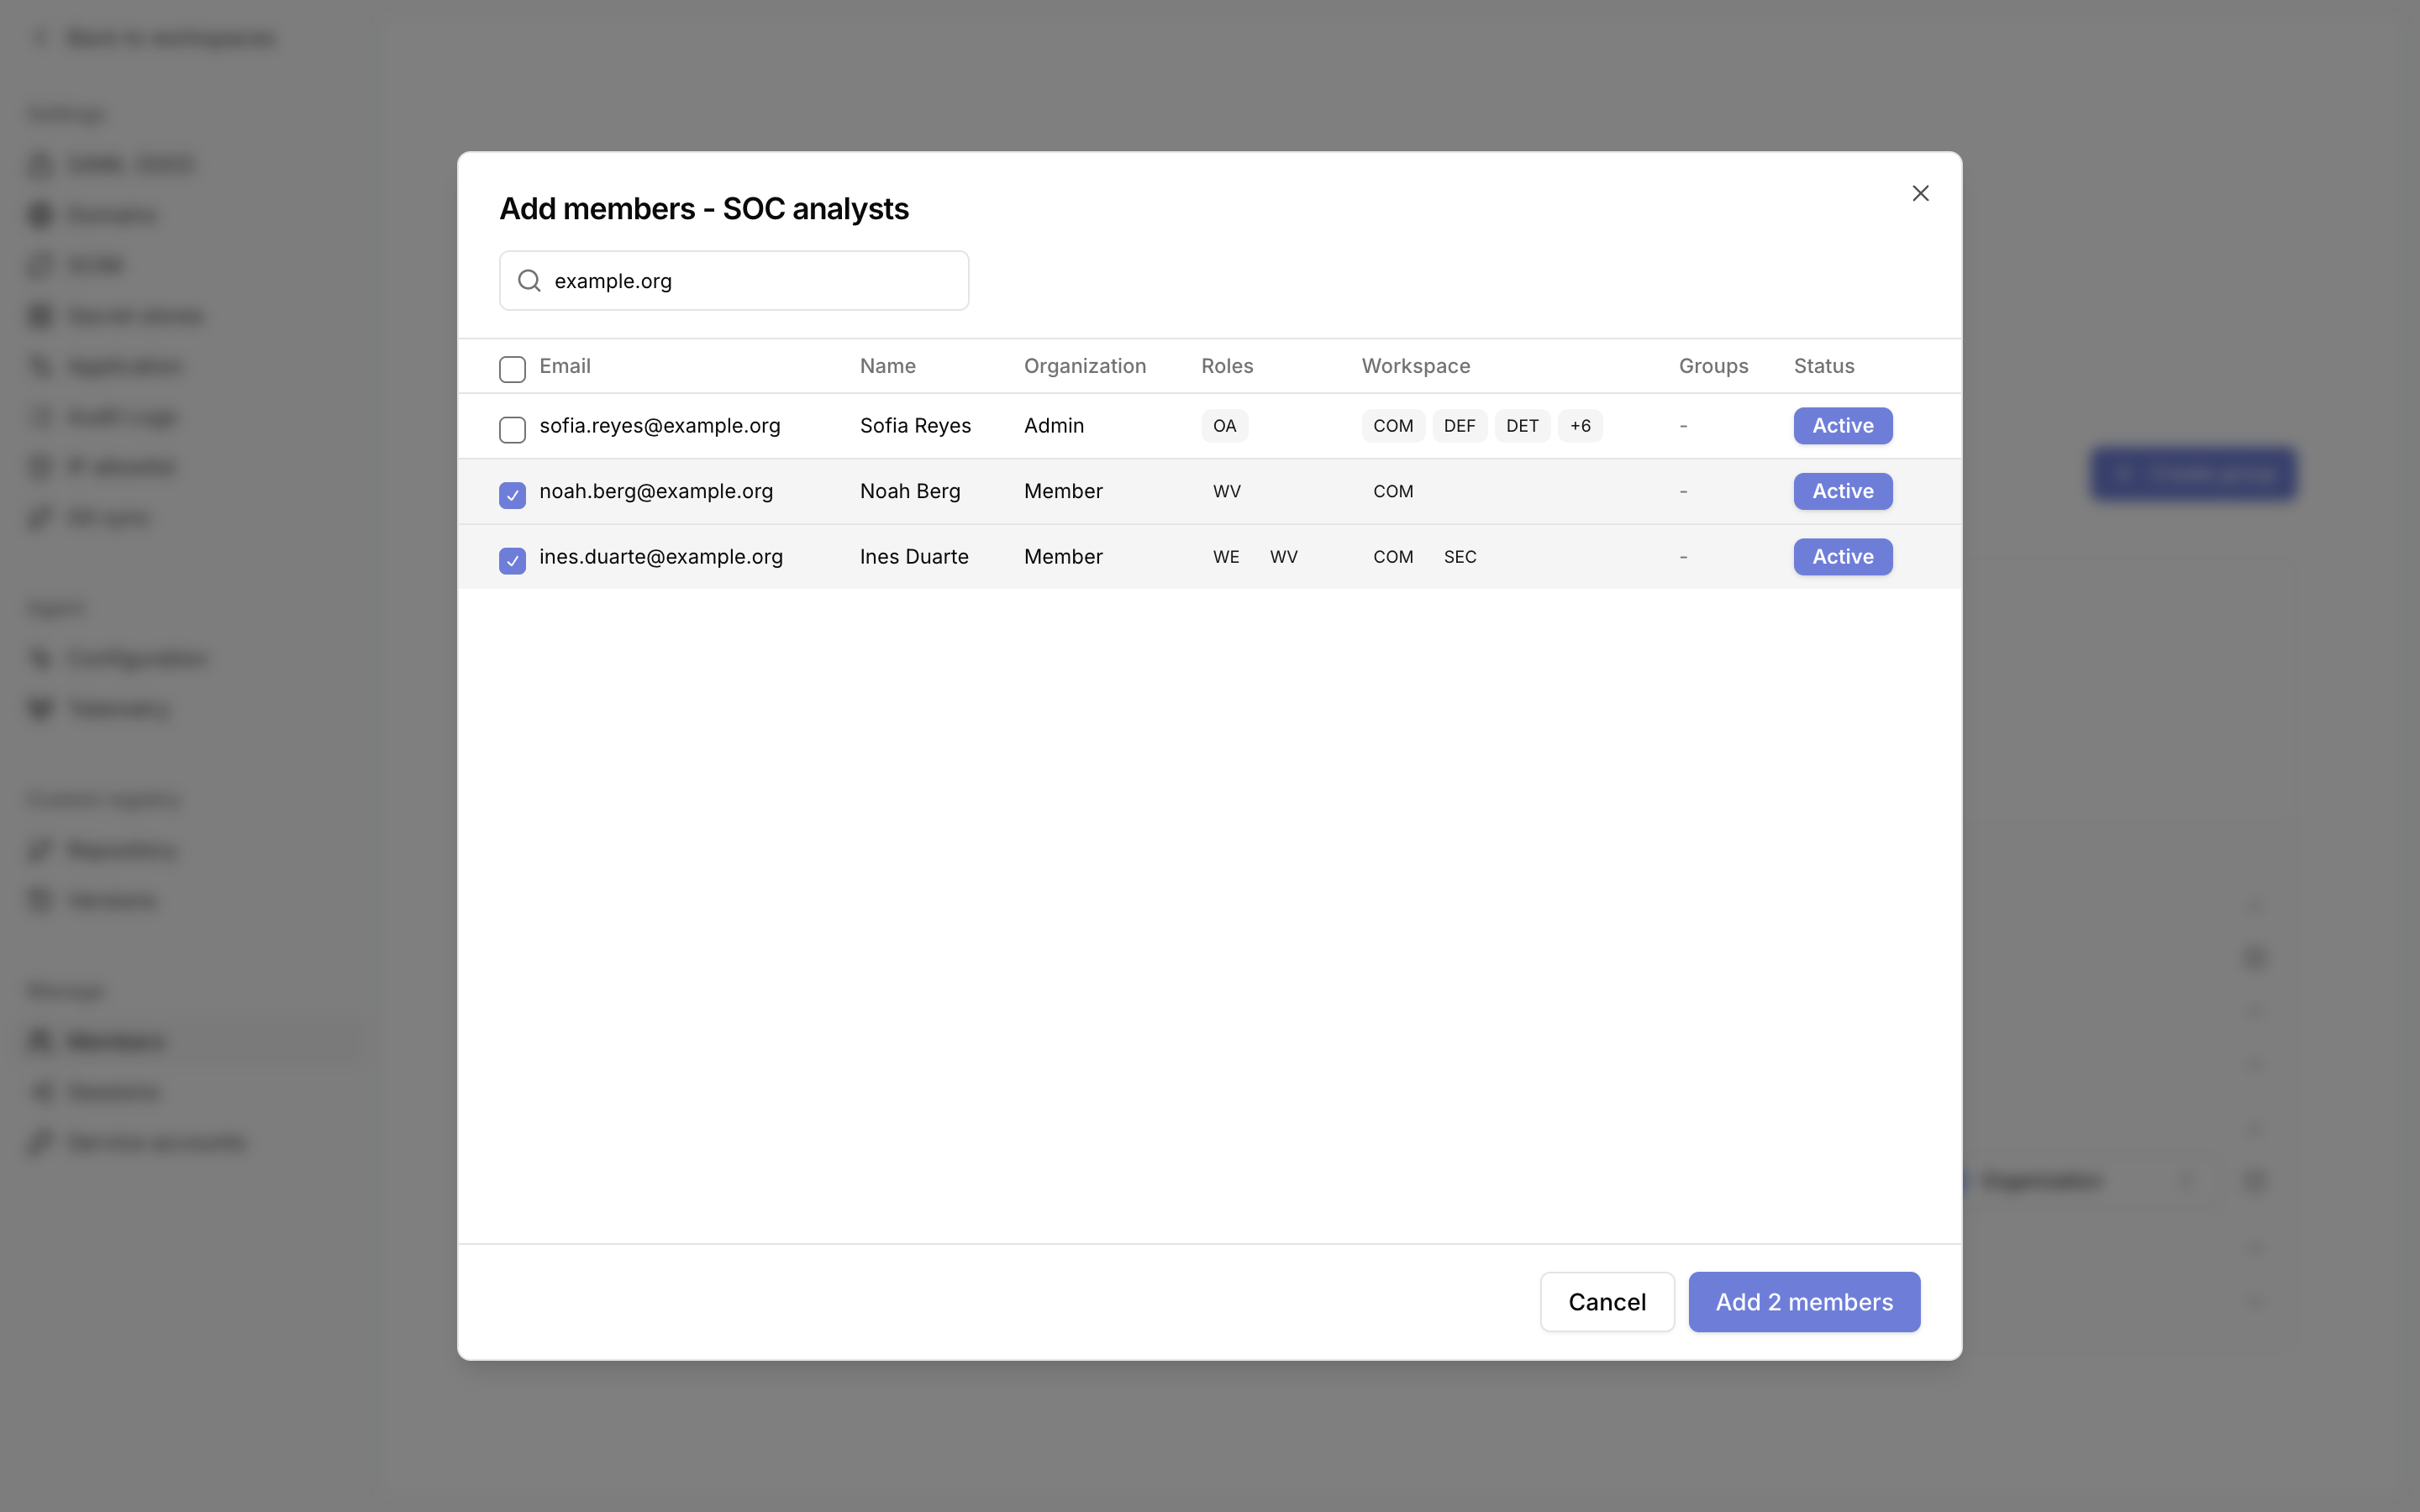
Task: Click the DEF workspace badge
Action: pos(1459,426)
